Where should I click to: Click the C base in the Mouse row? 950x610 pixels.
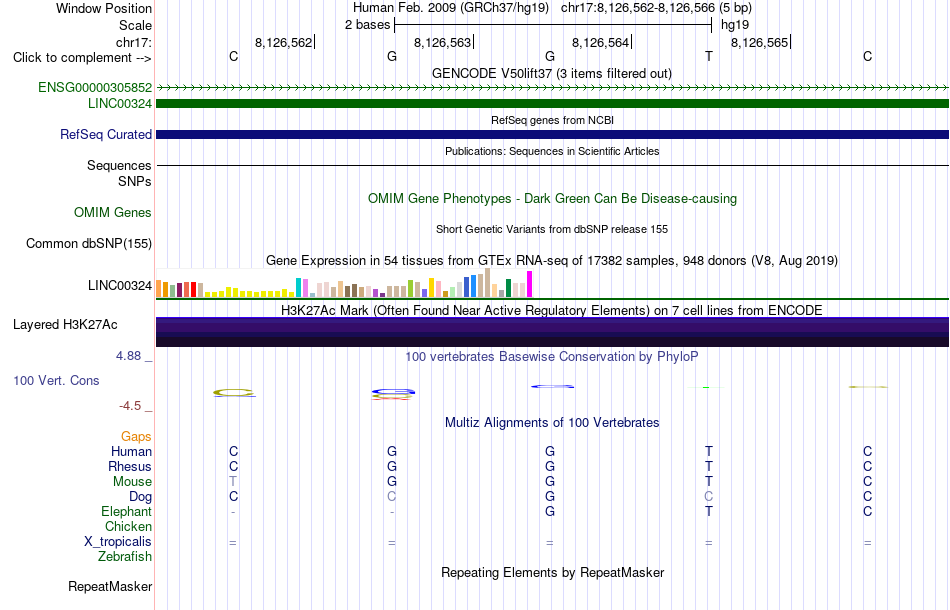tap(868, 482)
